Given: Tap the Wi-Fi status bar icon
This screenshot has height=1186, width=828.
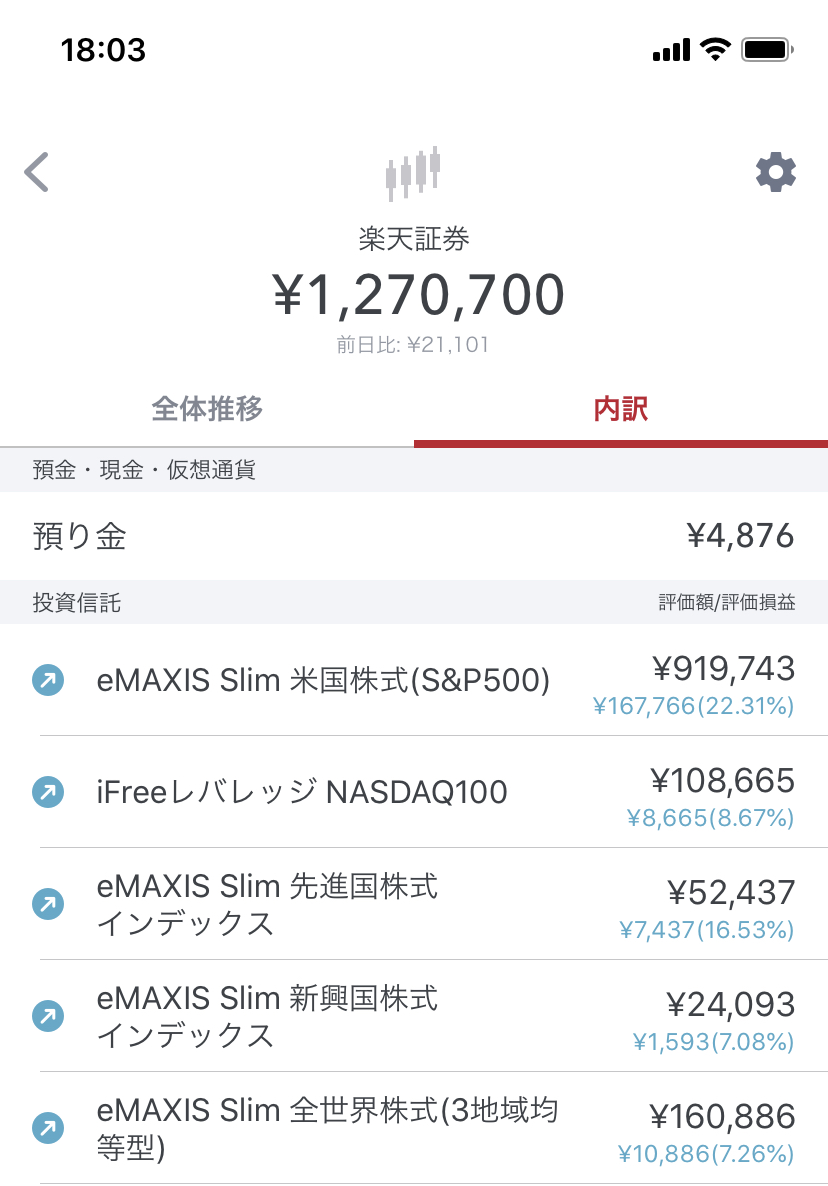Looking at the screenshot, I should pyautogui.click(x=715, y=49).
